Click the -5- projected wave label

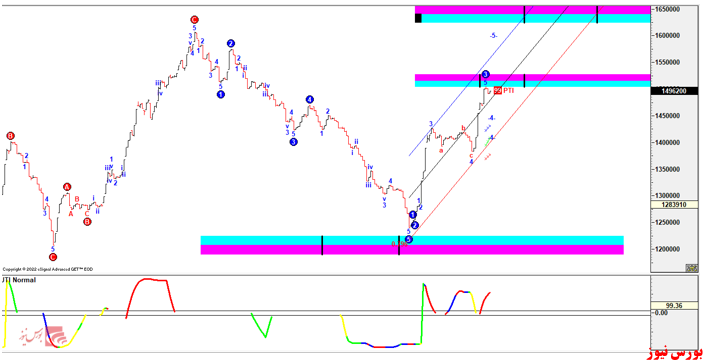tap(493, 36)
